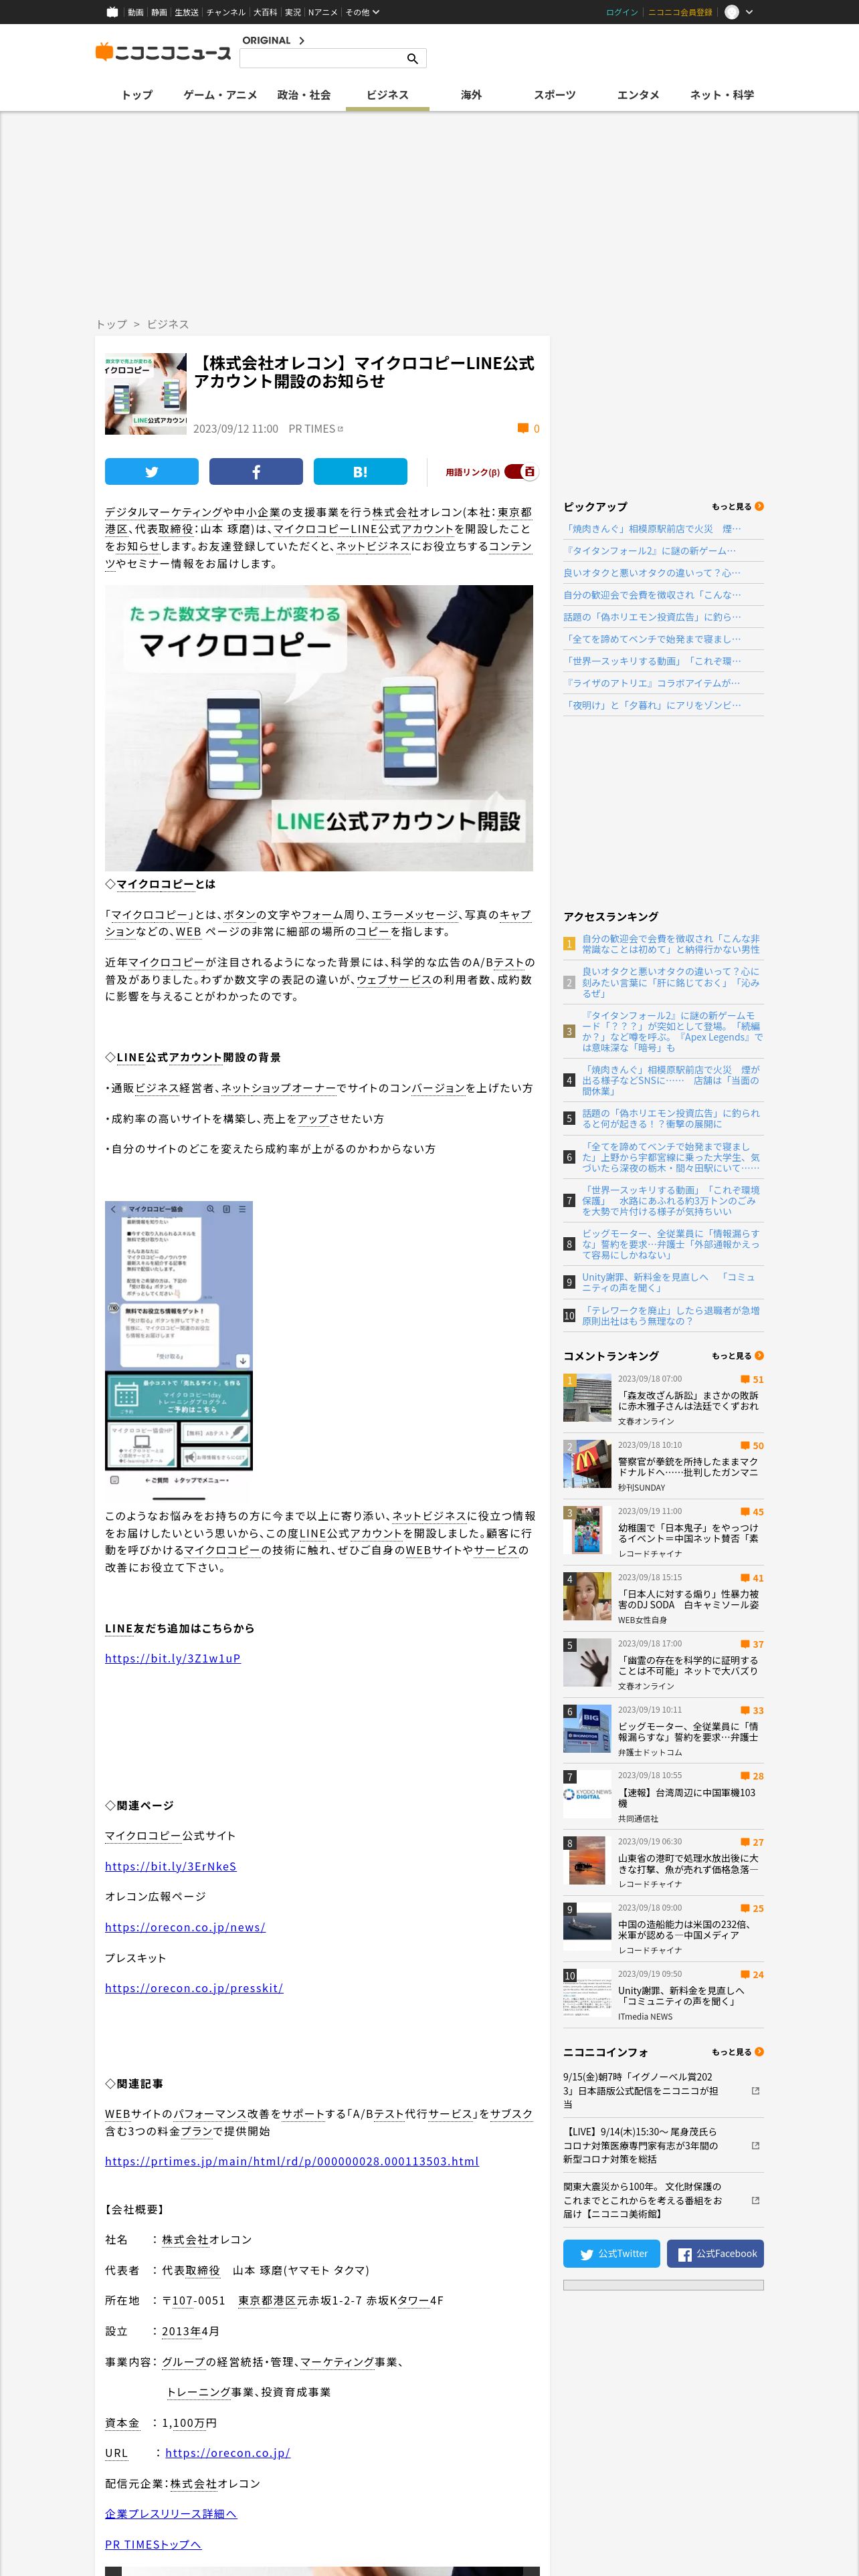Click comment count icon showing 50

(x=745, y=1445)
